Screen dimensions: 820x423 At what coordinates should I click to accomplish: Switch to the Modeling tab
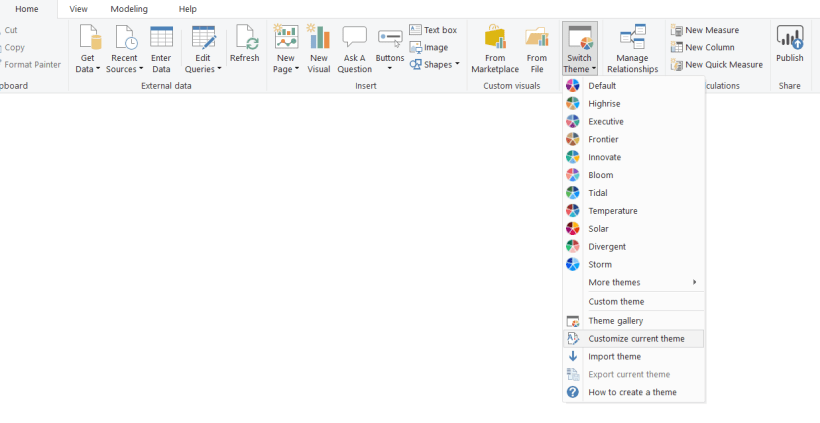(x=129, y=9)
